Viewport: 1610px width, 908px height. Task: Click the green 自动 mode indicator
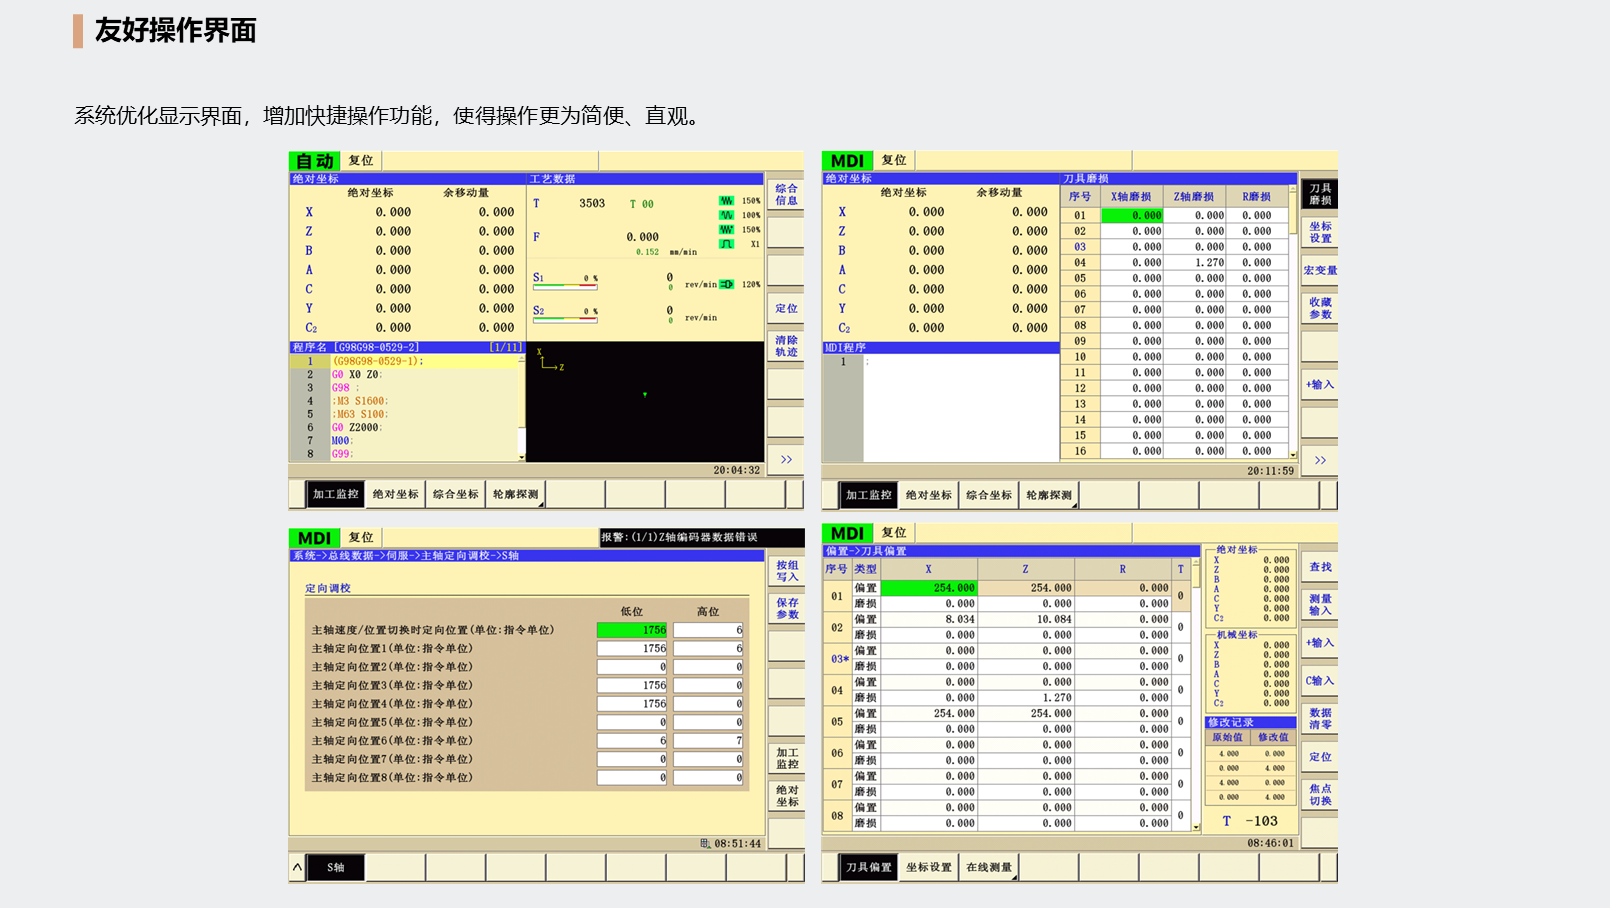pos(314,161)
